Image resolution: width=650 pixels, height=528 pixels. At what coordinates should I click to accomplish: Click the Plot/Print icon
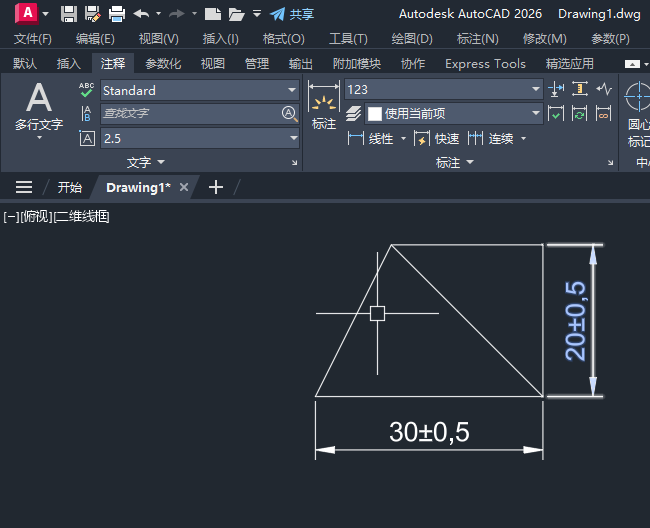click(x=116, y=14)
